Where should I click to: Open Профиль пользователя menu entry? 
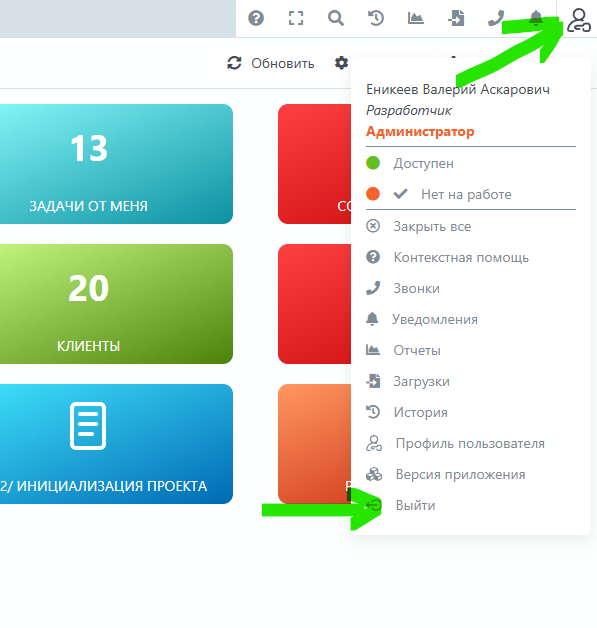coord(470,443)
